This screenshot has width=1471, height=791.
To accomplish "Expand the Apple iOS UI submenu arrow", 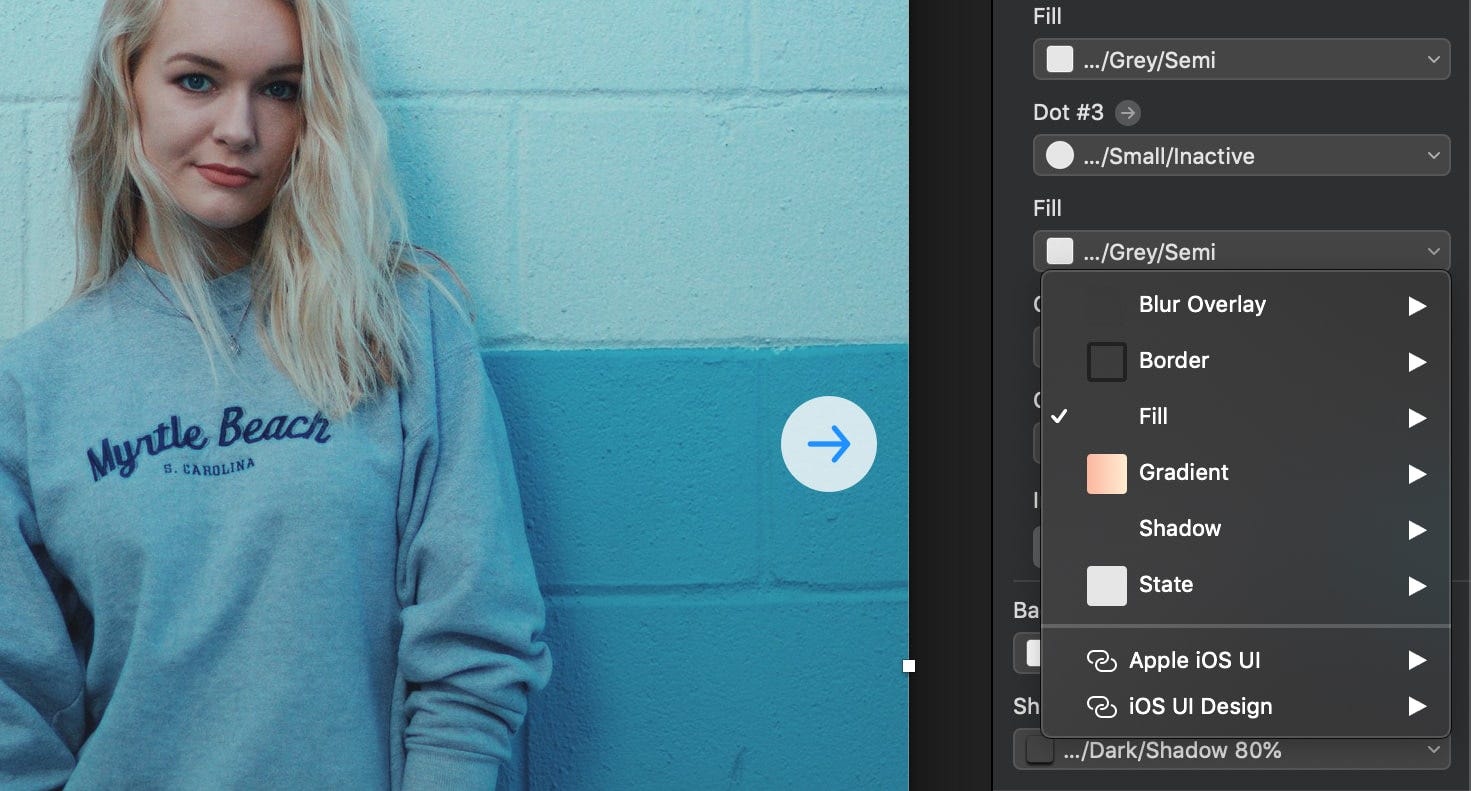I will click(x=1417, y=660).
